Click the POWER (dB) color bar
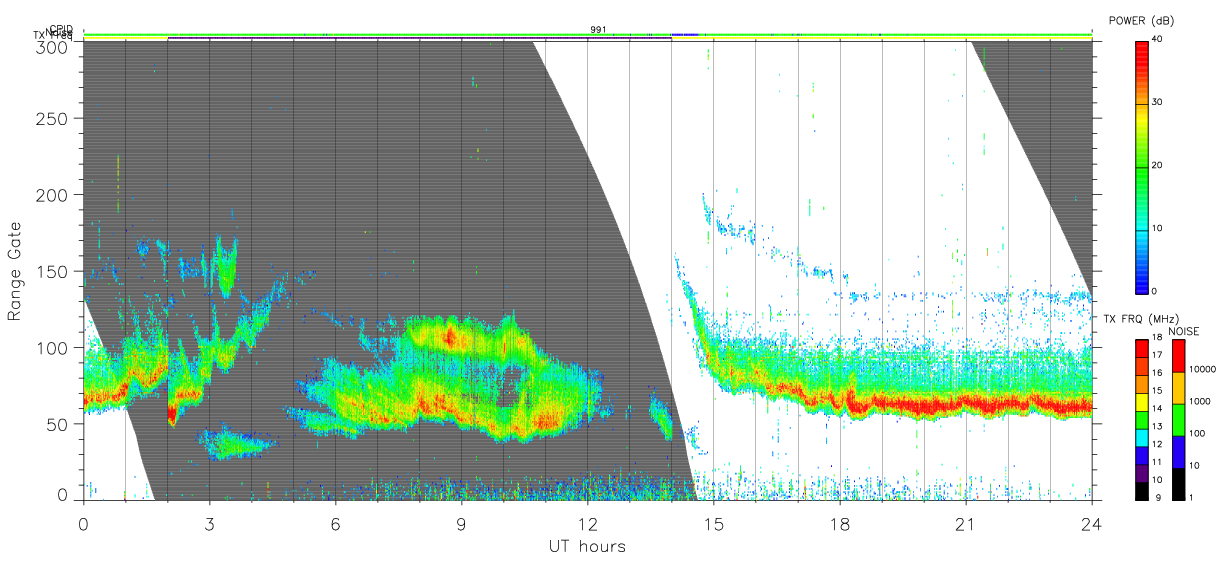The image size is (1228, 567). click(x=1142, y=166)
